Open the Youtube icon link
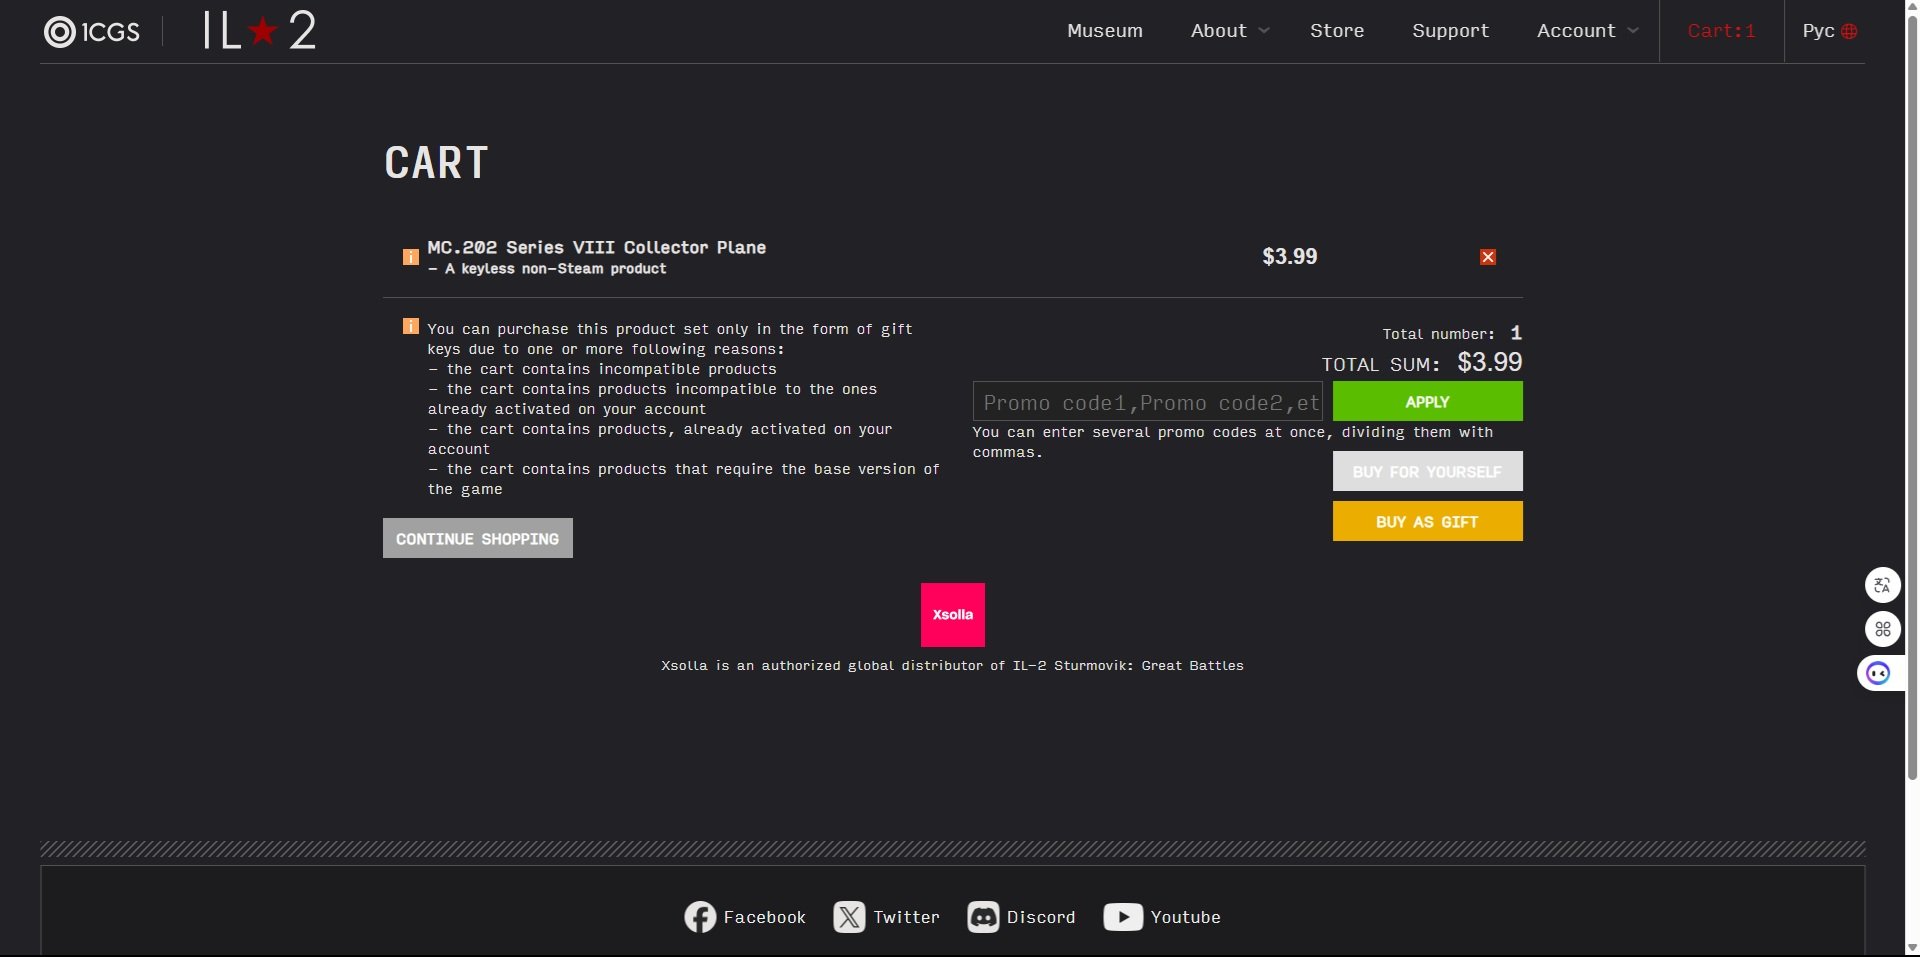Image resolution: width=1920 pixels, height=957 pixels. coord(1123,917)
